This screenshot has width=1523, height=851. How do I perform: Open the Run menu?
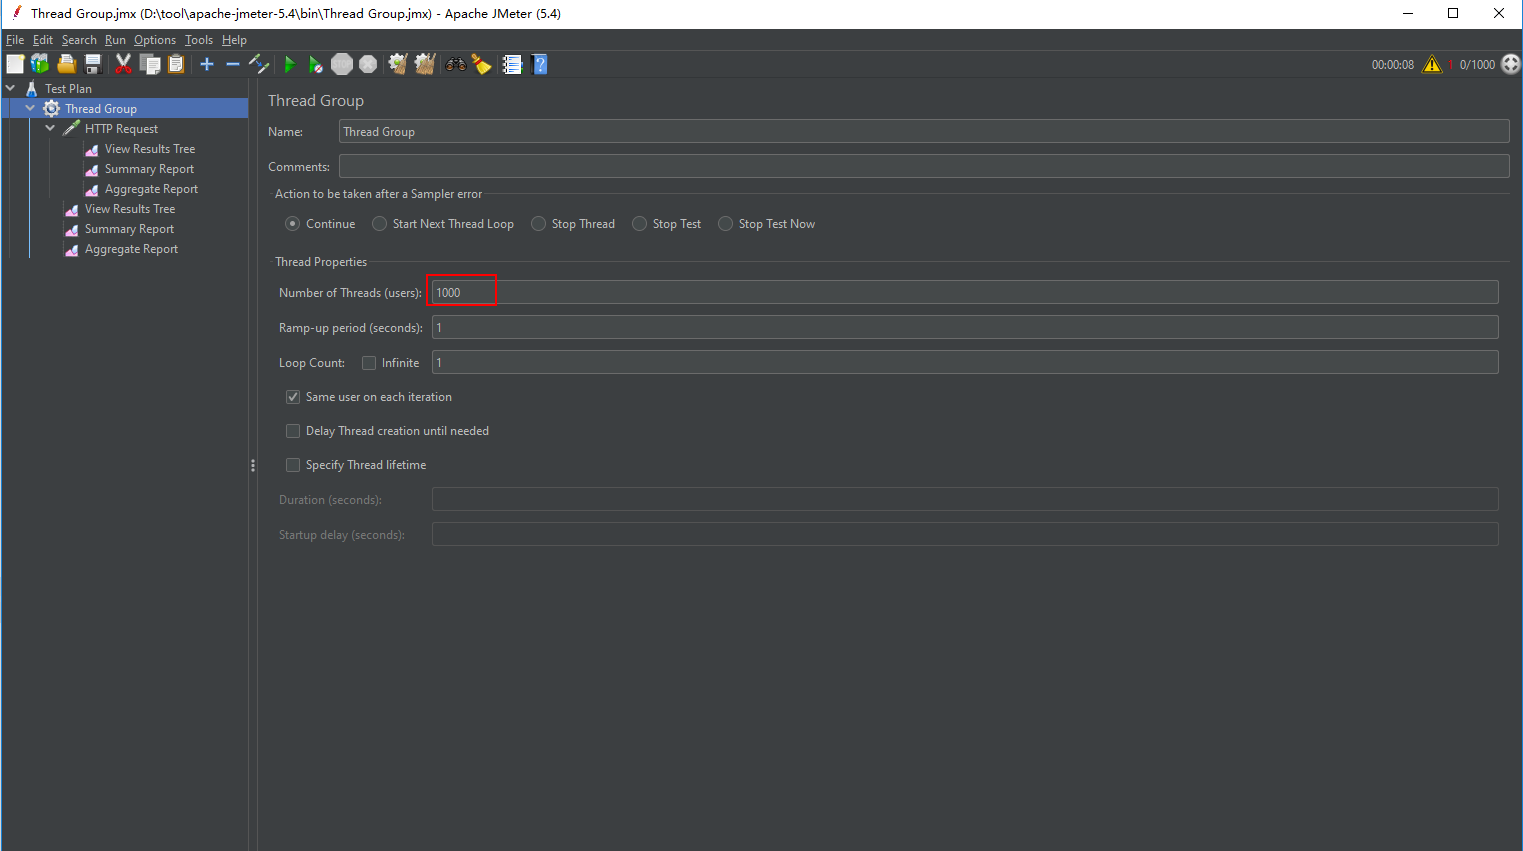click(115, 40)
